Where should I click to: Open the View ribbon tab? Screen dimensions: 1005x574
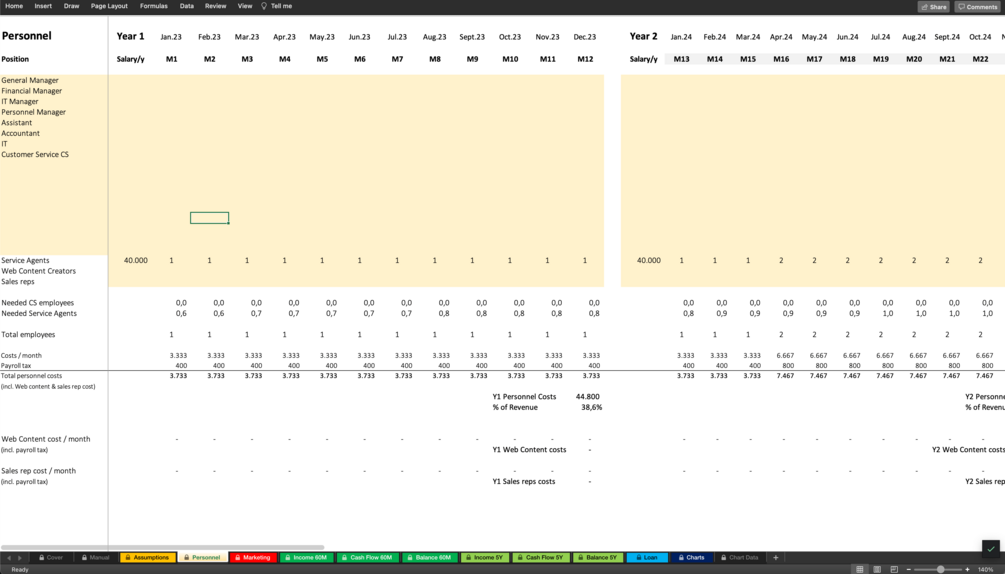(245, 6)
